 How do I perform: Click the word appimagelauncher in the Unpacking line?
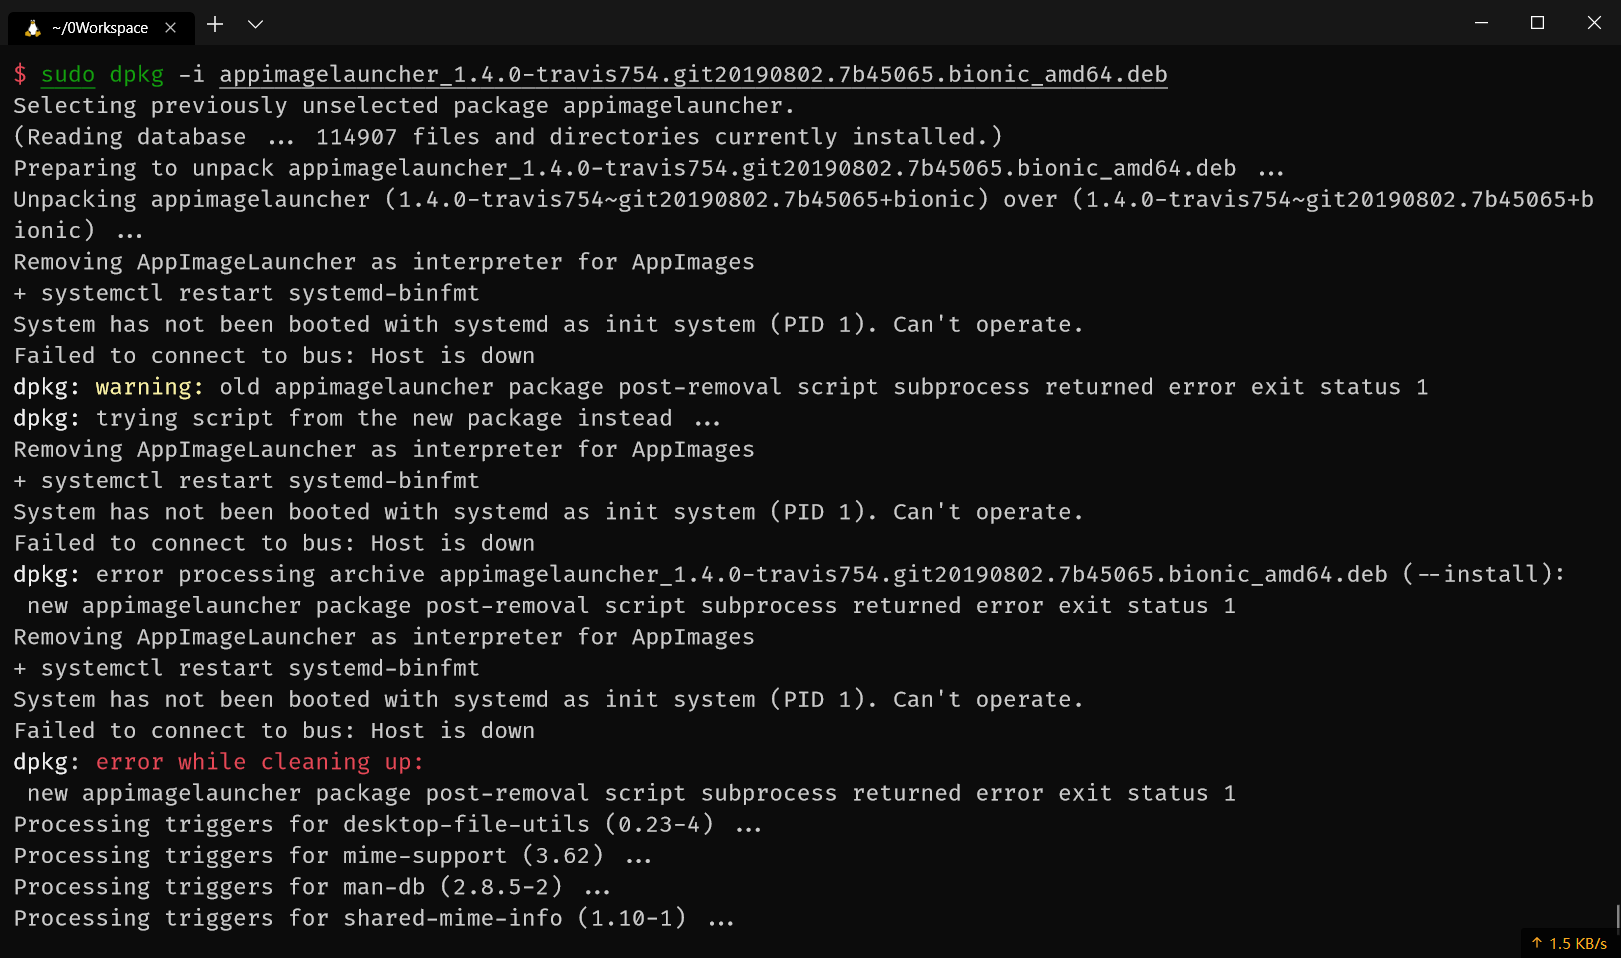coord(262,199)
